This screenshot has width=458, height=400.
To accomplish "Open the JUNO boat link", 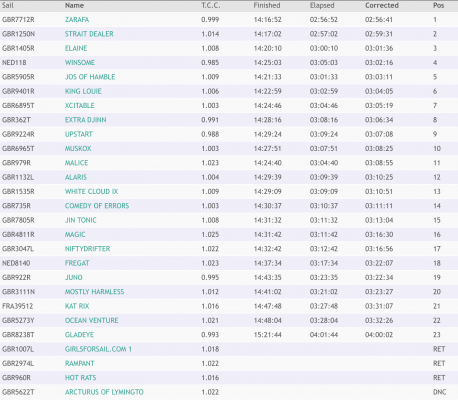I will [74, 278].
